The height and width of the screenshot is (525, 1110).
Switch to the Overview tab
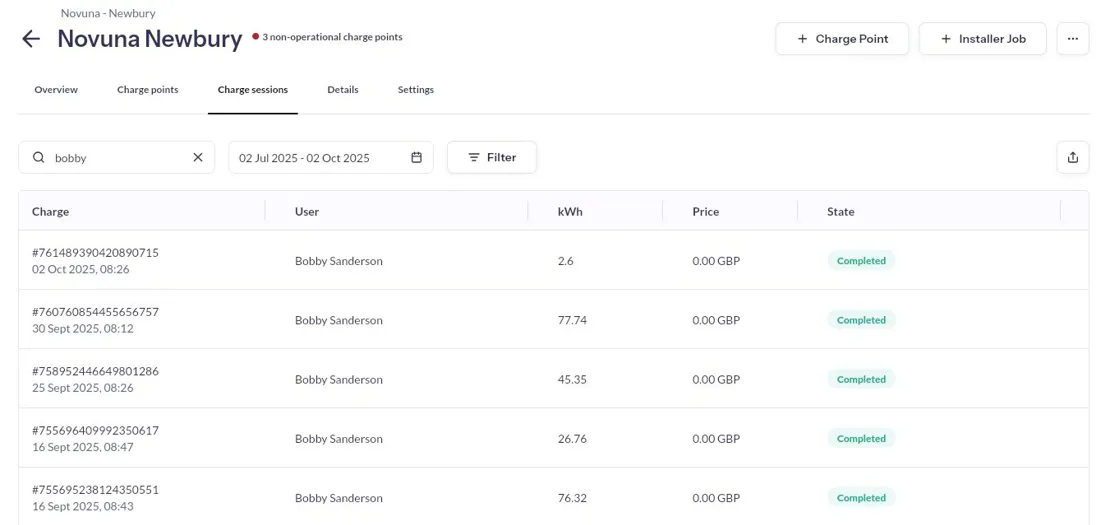pyautogui.click(x=56, y=90)
